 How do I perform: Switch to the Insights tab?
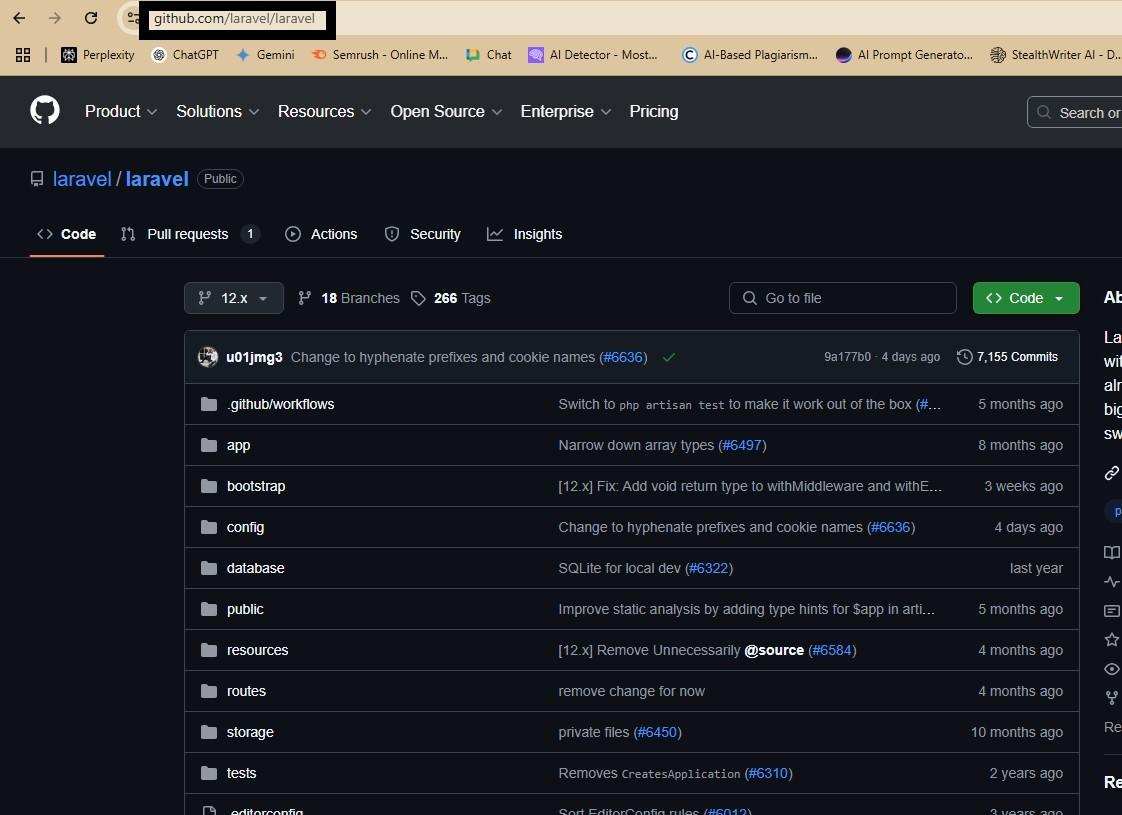pos(525,234)
